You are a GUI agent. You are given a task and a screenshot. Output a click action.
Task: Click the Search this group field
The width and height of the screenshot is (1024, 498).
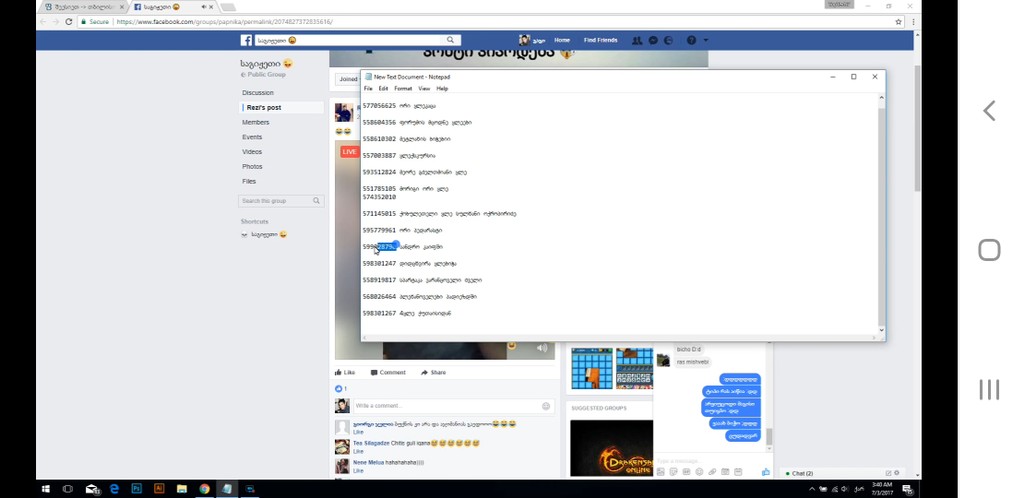[x=281, y=201]
